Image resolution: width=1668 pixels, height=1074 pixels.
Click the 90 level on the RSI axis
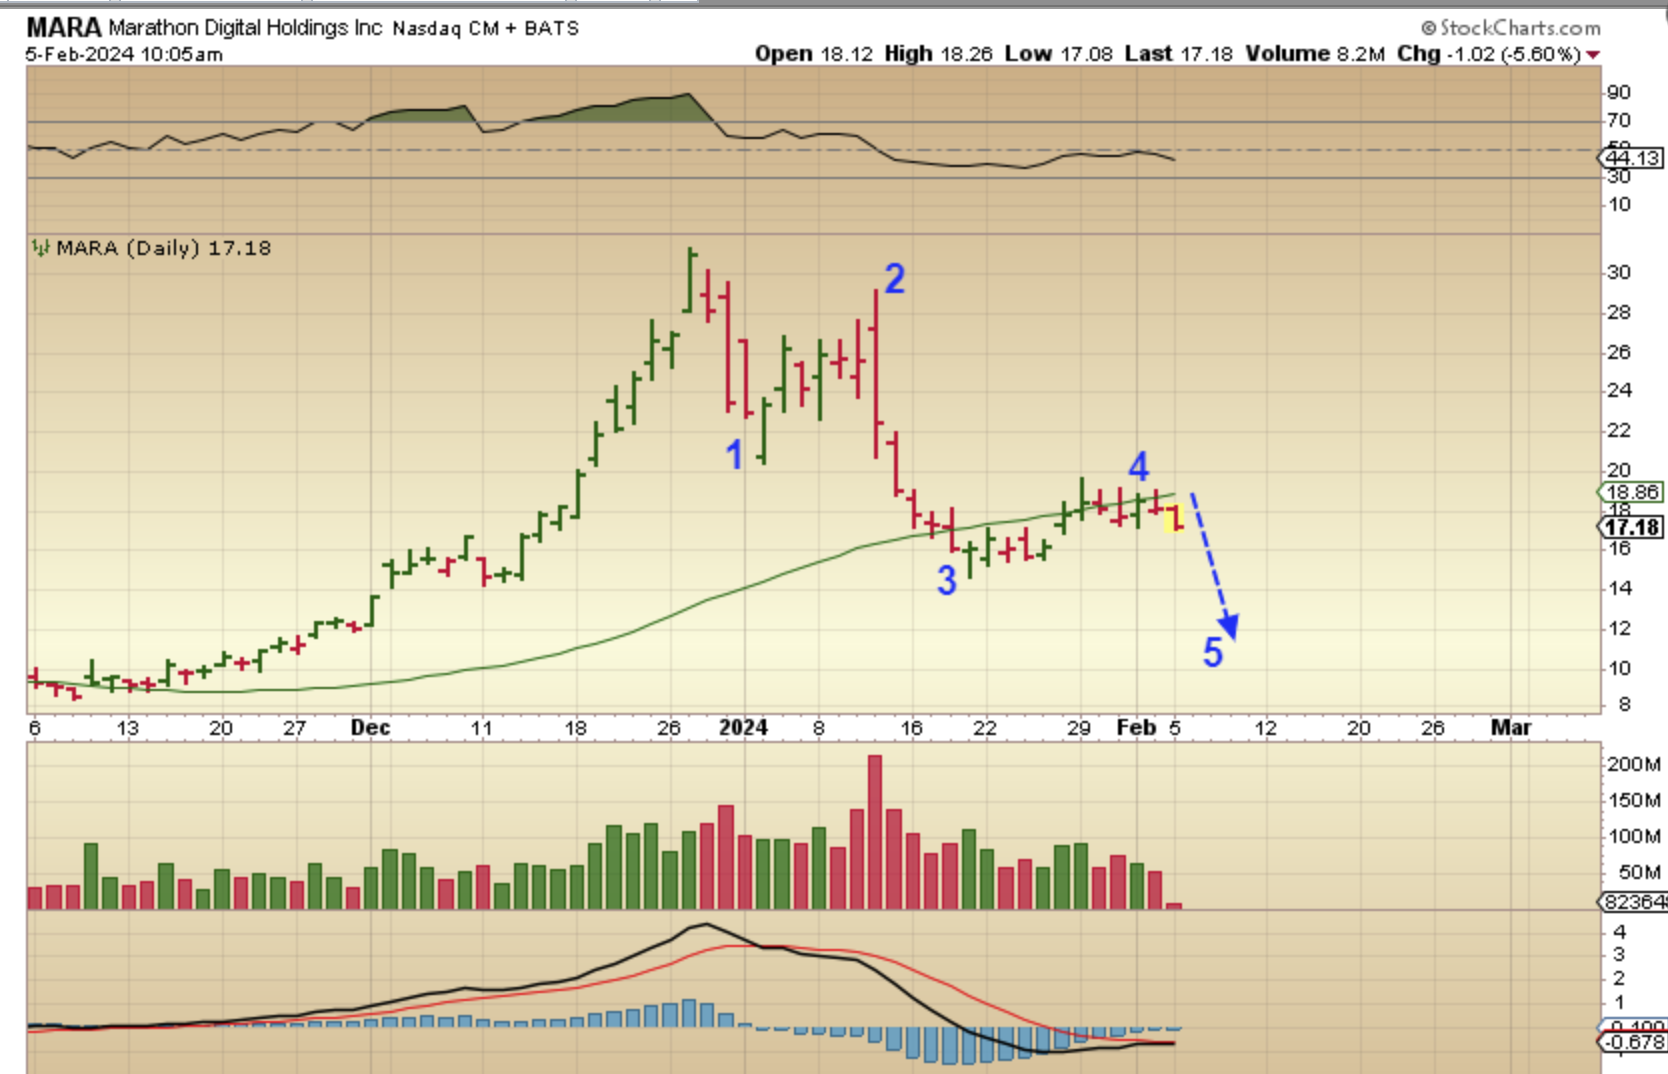[x=1618, y=92]
